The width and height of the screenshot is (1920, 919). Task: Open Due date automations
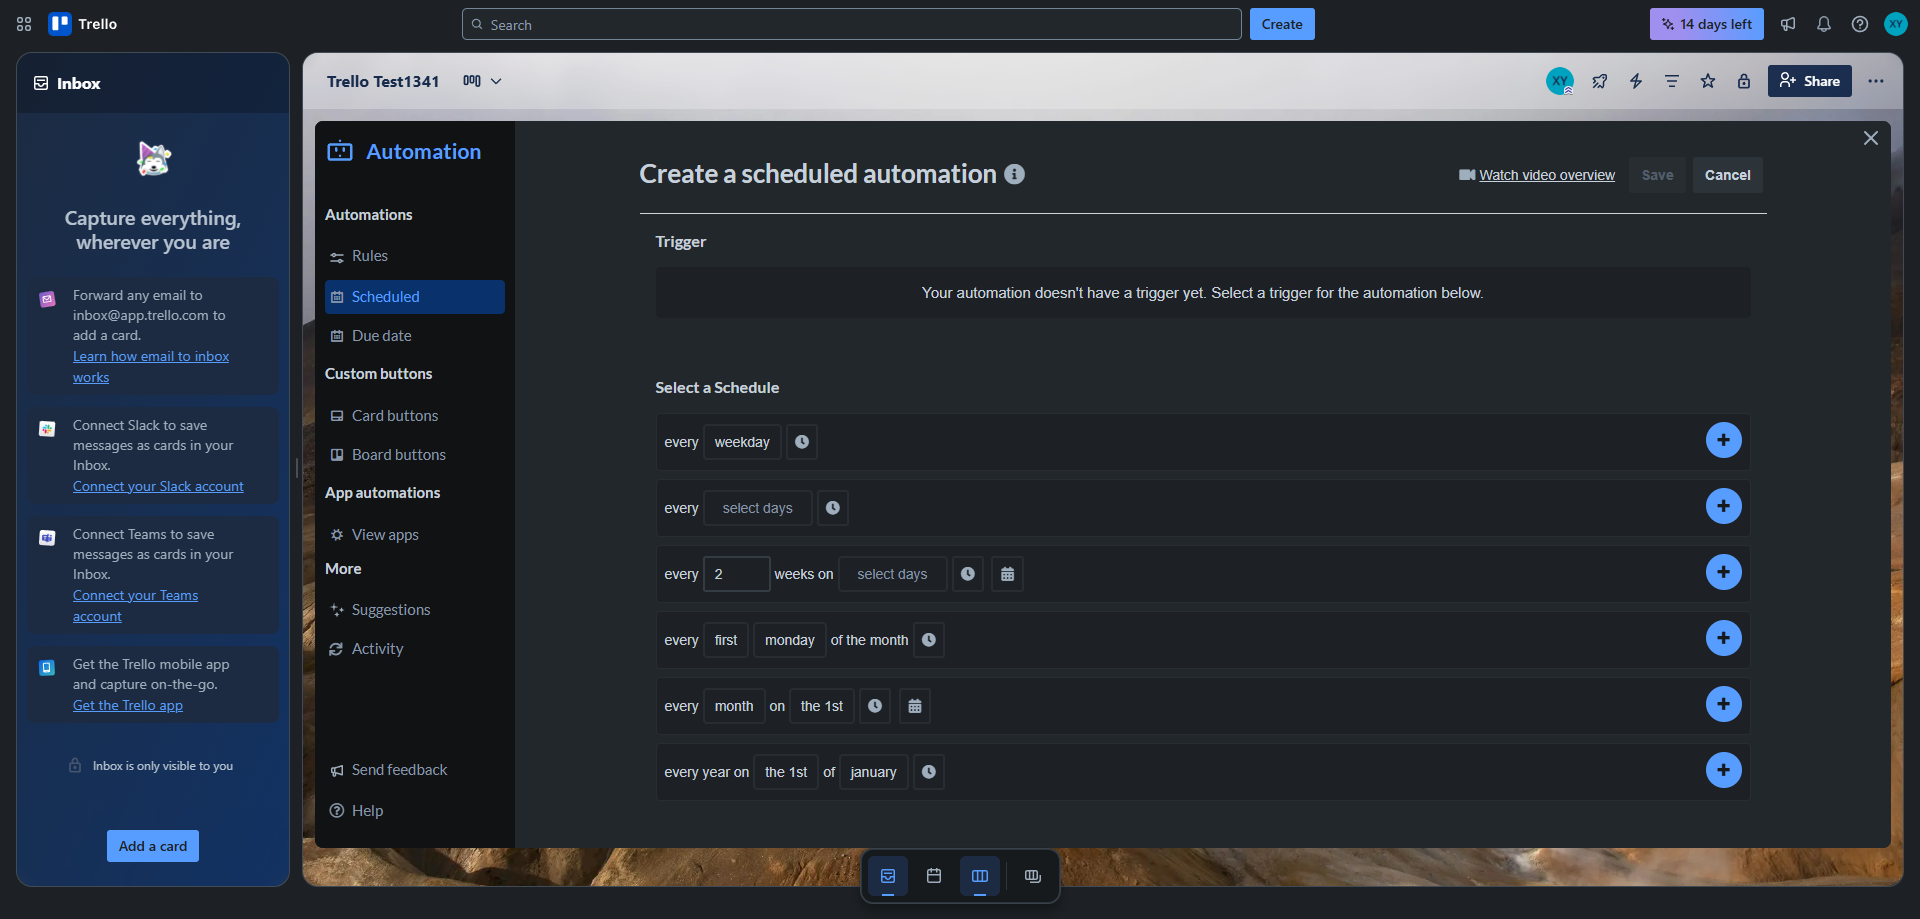pos(414,336)
